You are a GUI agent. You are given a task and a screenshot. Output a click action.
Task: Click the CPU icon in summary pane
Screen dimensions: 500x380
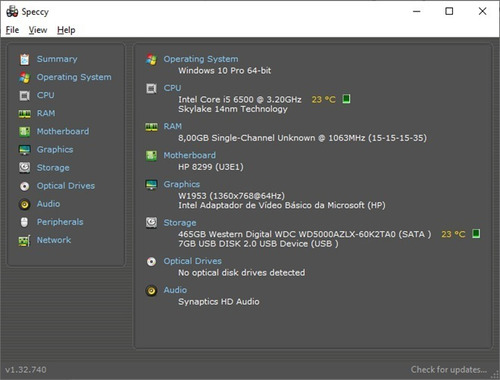coord(151,89)
